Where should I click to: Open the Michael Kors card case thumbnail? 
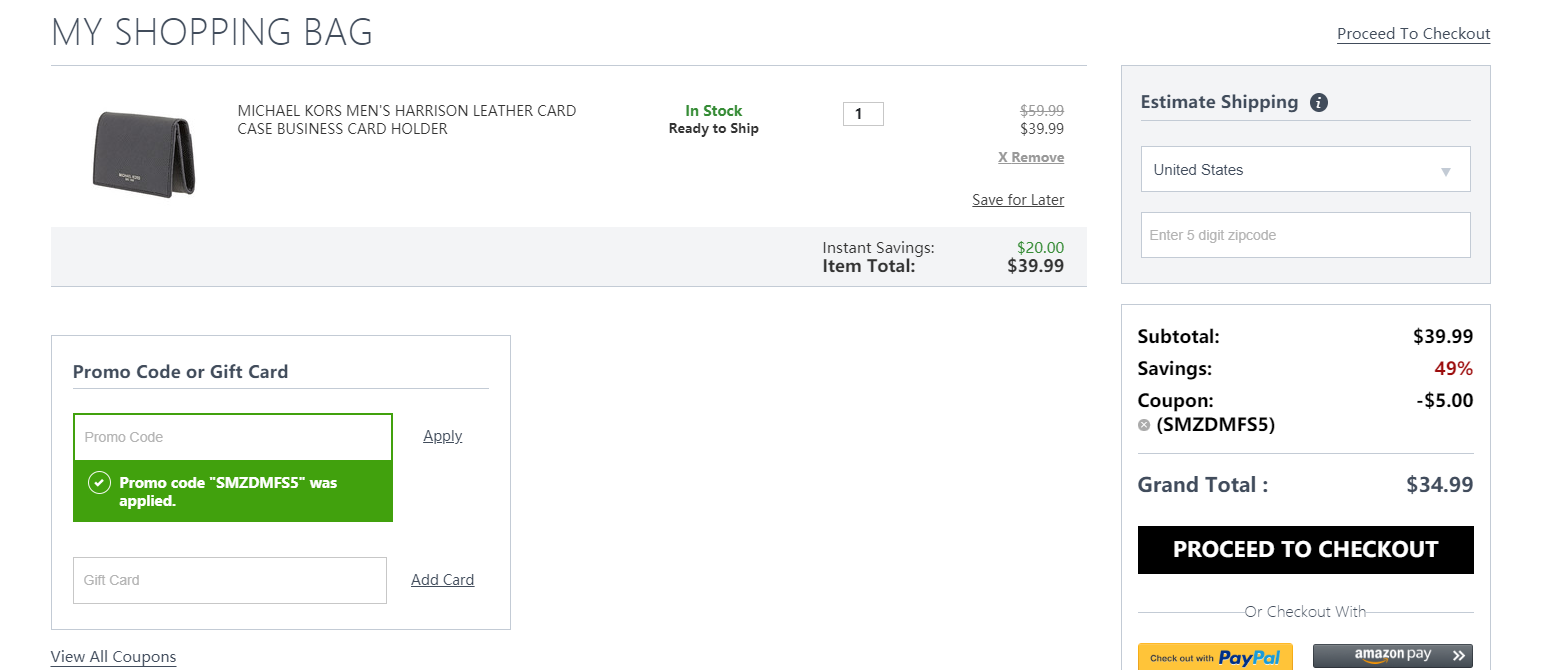[x=144, y=153]
